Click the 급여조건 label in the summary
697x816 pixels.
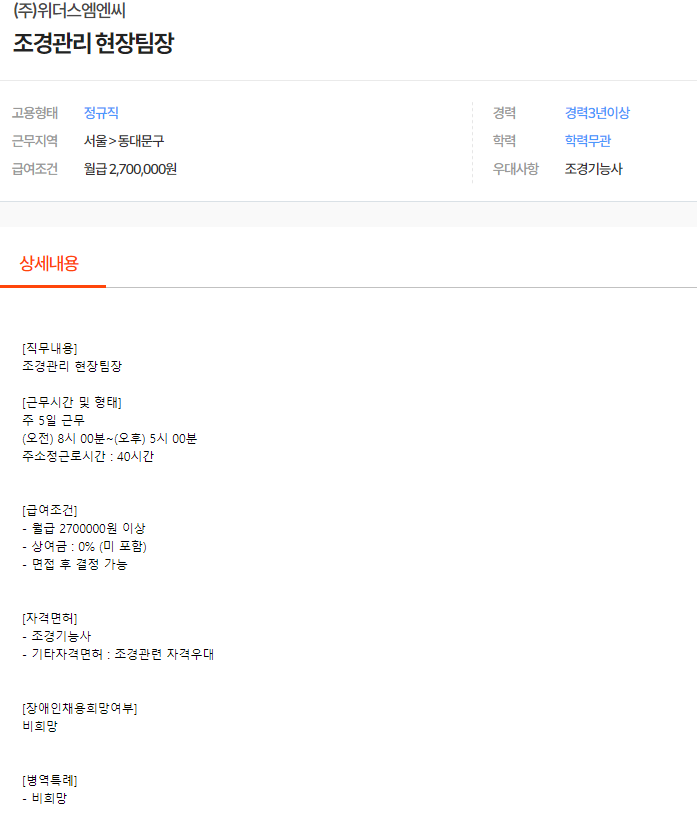pos(35,169)
